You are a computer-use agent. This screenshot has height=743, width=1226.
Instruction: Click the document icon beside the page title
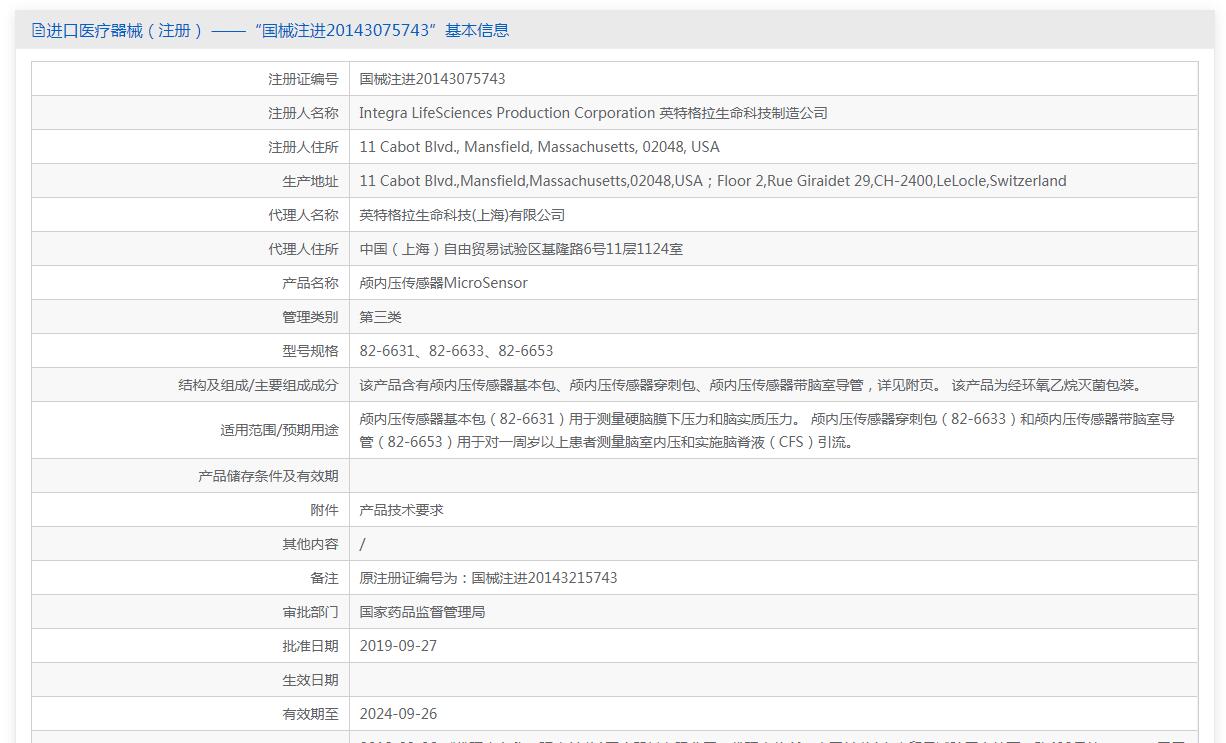click(38, 30)
